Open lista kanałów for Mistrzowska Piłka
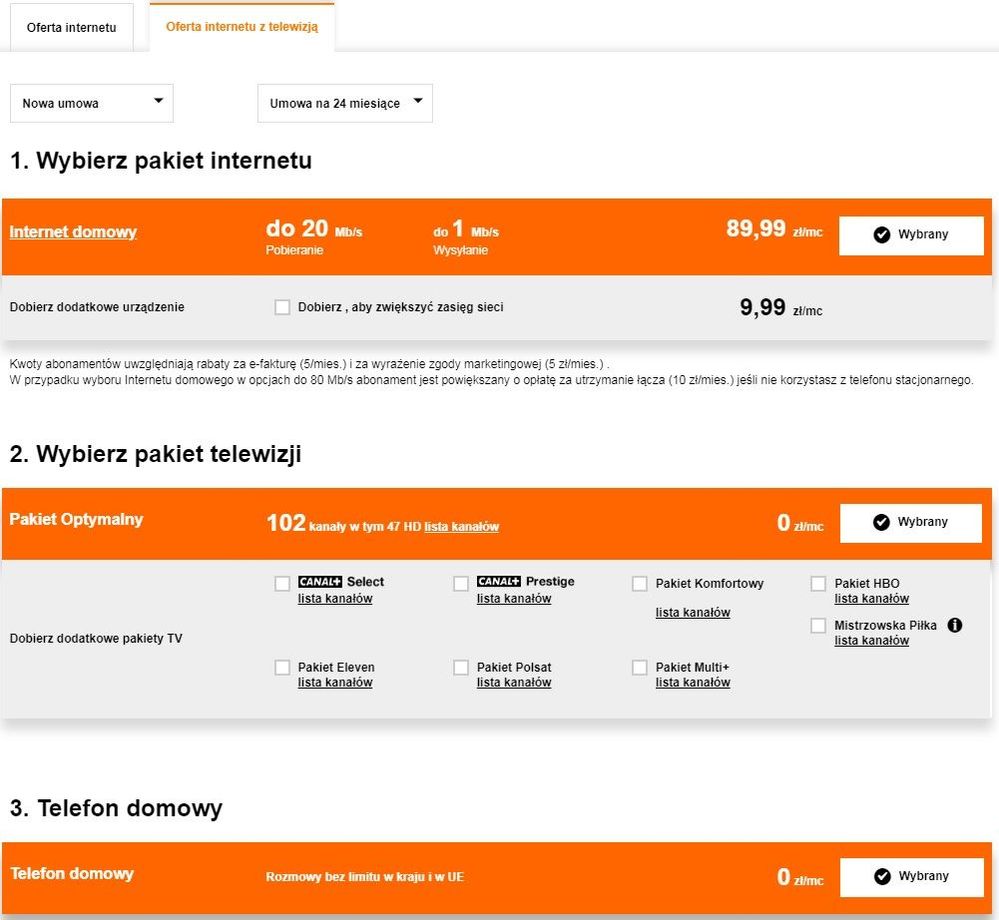Screen dimensions: 999x920 click(x=872, y=641)
